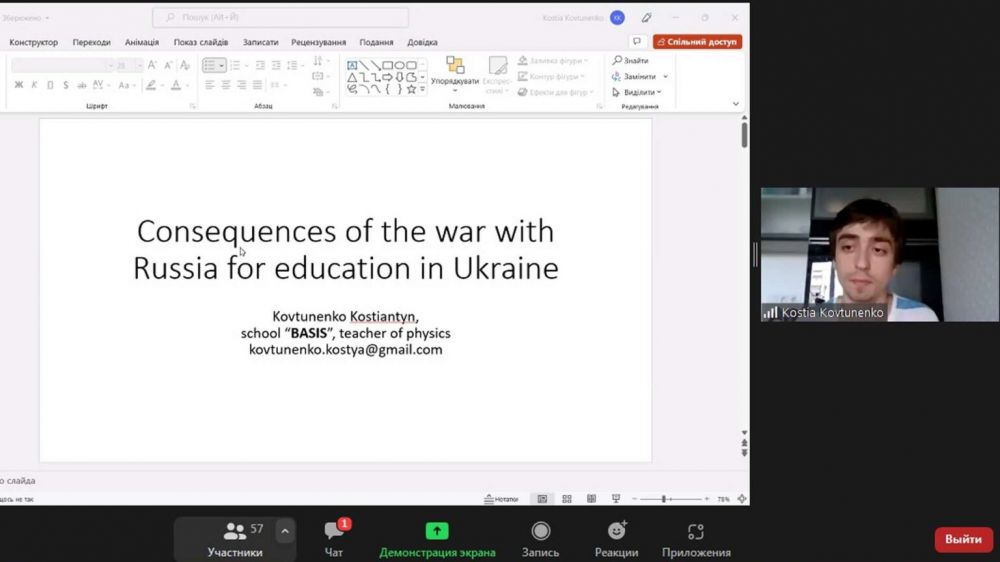Open the Реакции reactions menu

click(616, 538)
